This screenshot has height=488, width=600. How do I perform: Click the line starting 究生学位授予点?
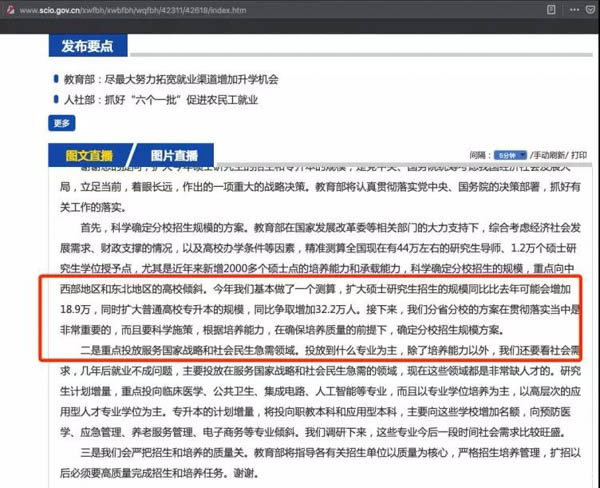pos(317,269)
